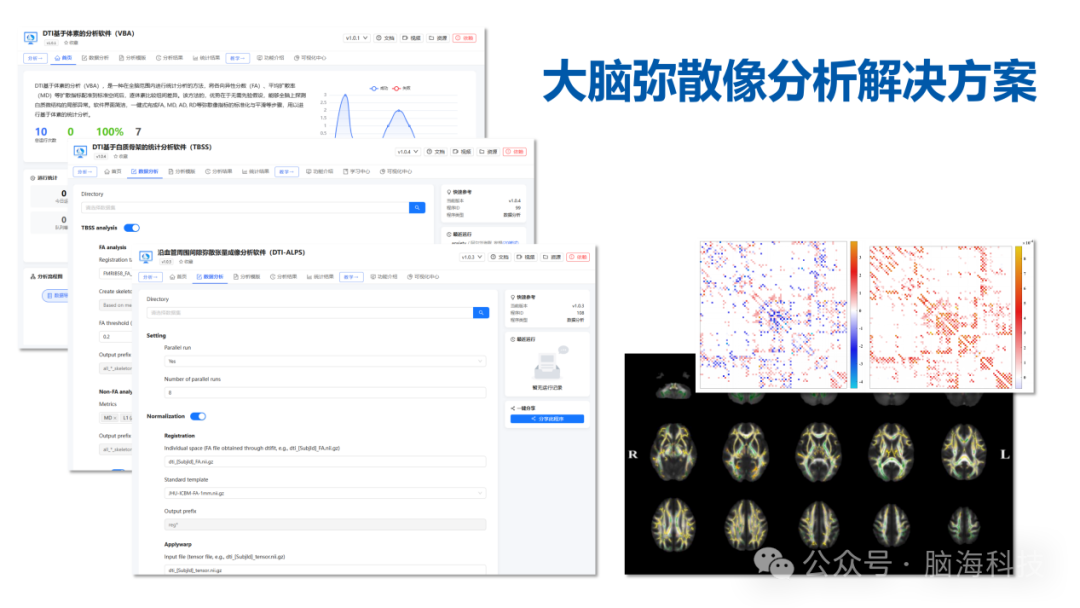Screen dimensions: 1080x608
Task: Open the v1.0.3 version dropdown in DTI-ALPS
Action: point(472,257)
